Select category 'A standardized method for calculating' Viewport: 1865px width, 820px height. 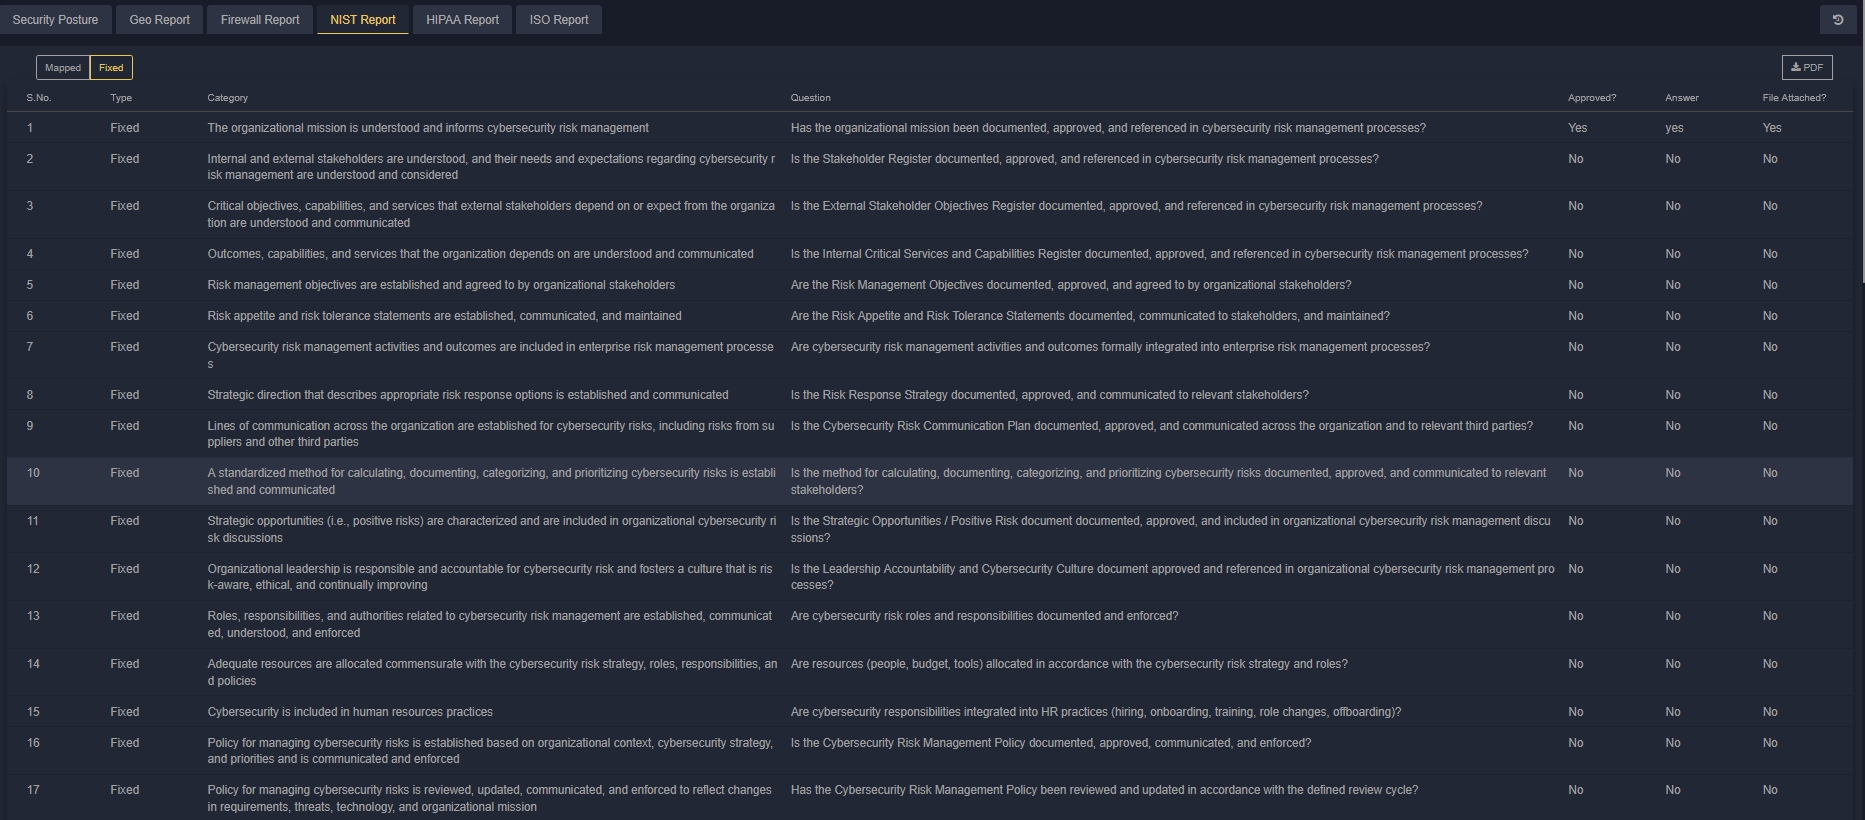(492, 481)
